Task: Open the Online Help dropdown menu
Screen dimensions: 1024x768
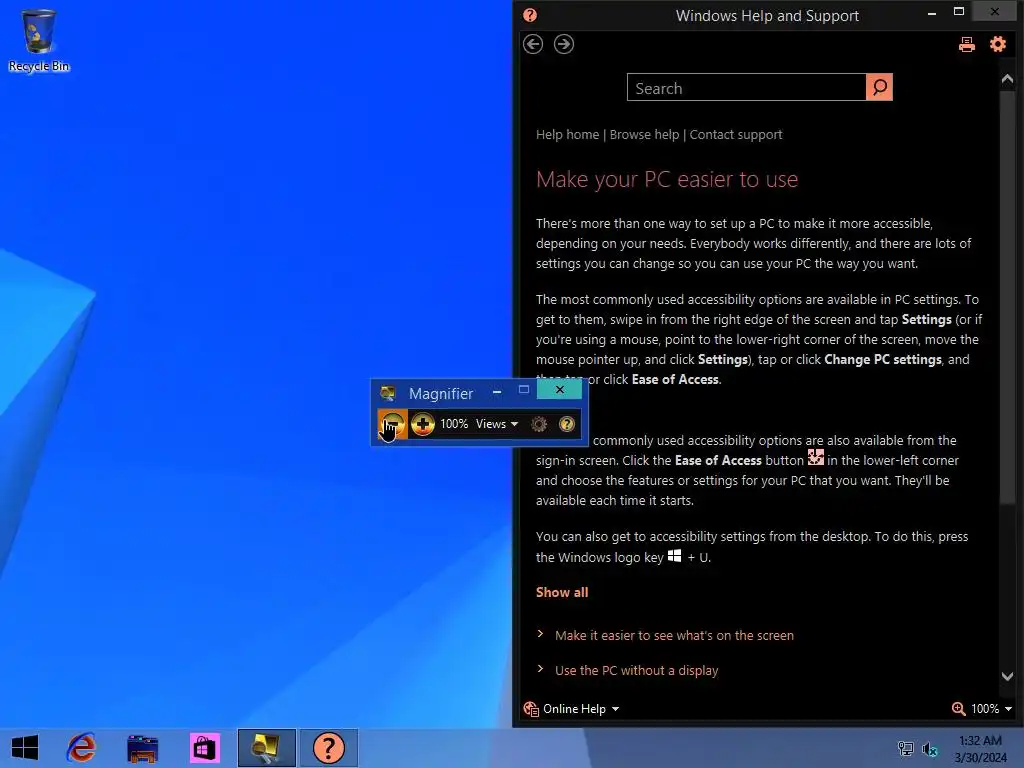Action: coord(581,709)
